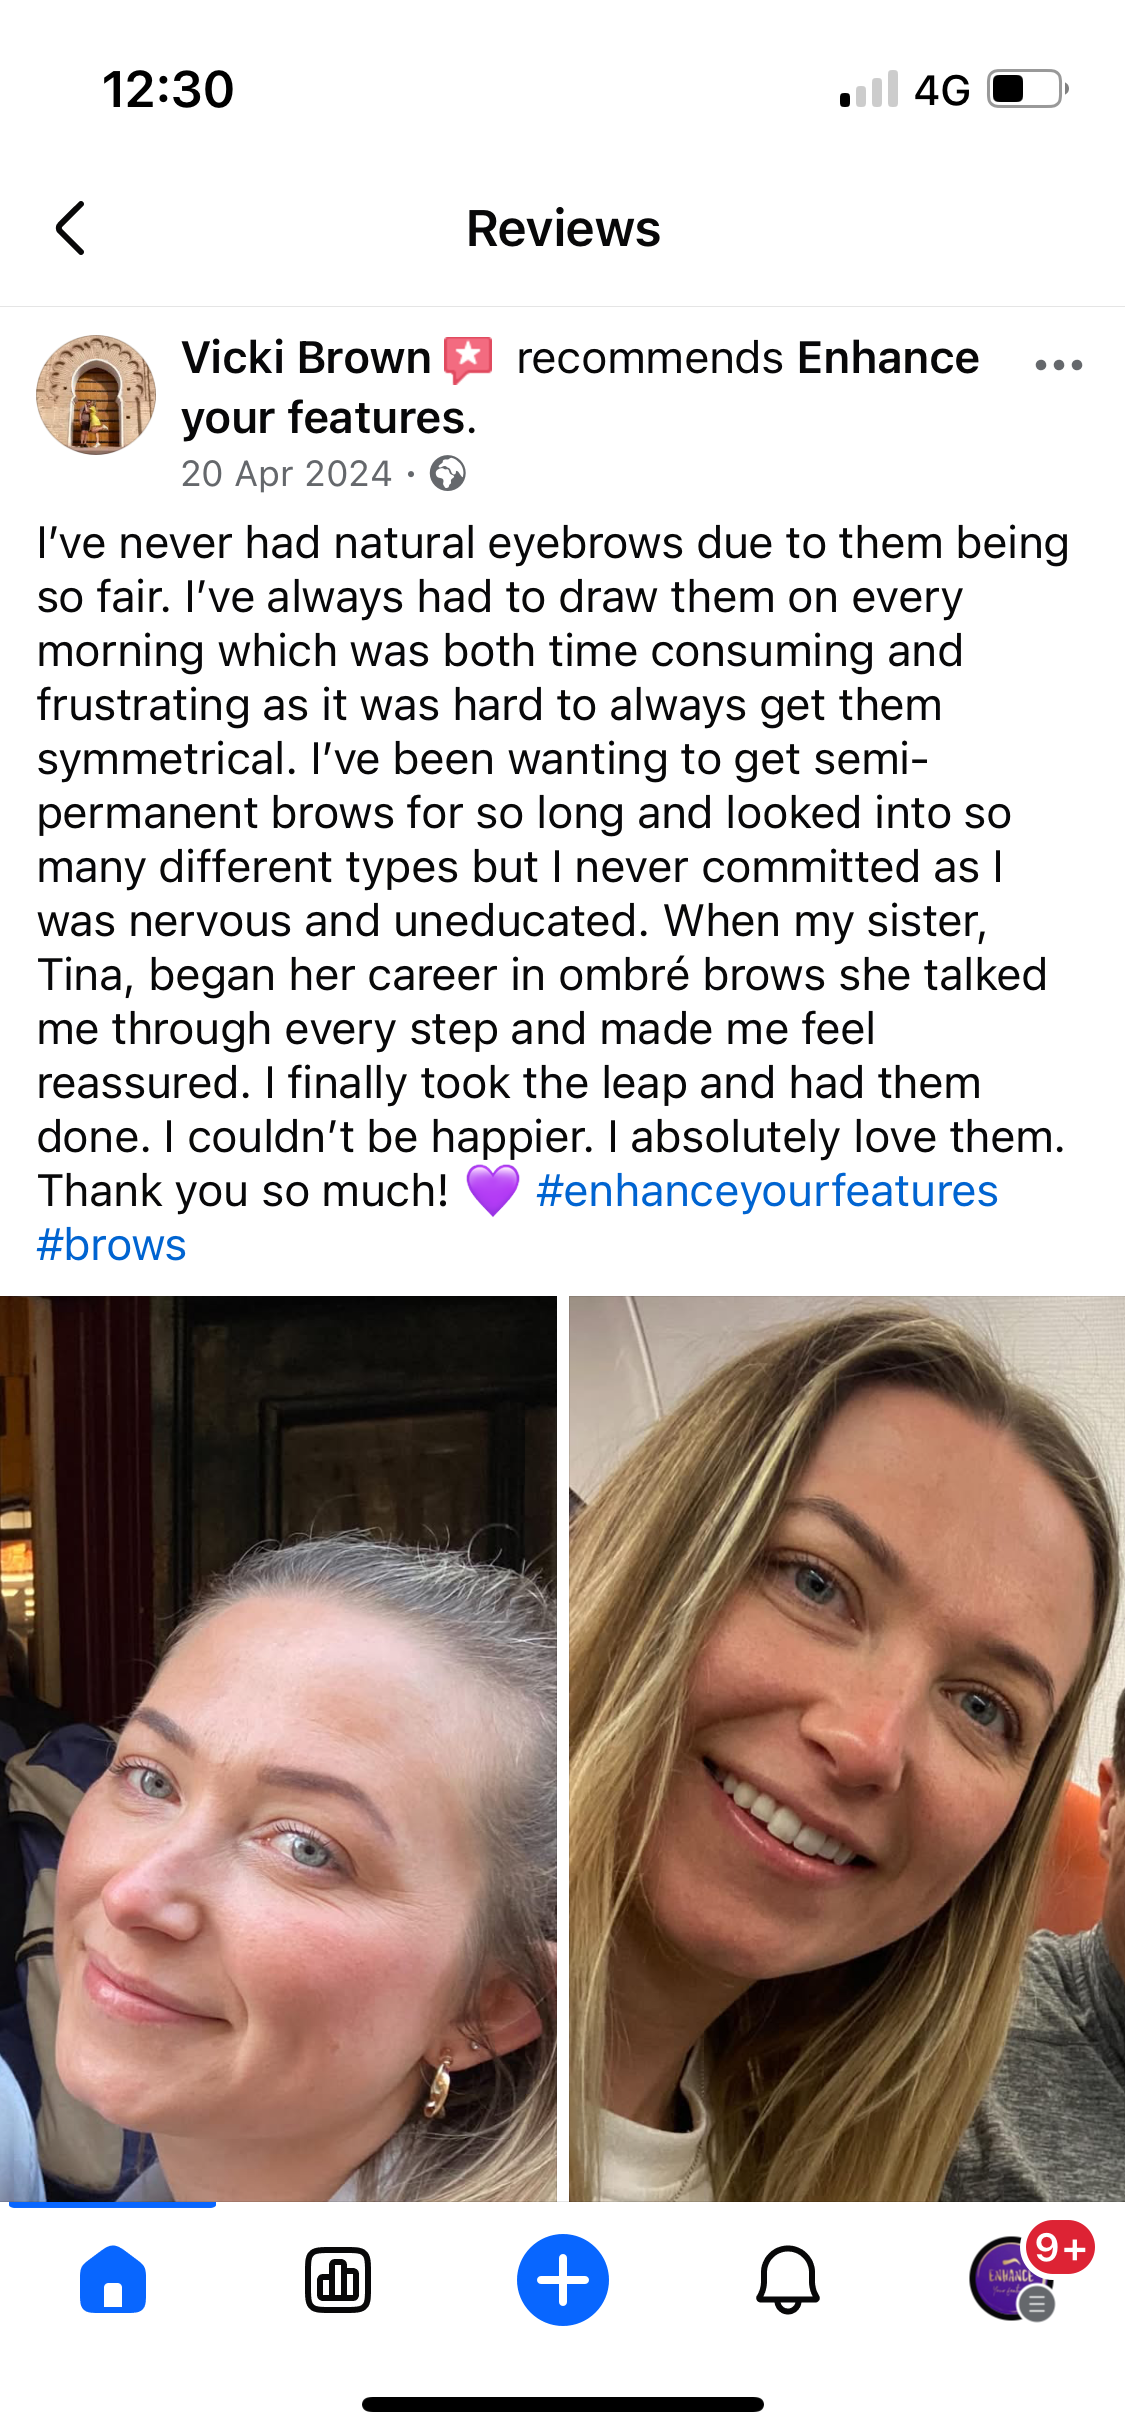Tap the #brows hashtag
Viewport: 1125px width, 2436px height.
[x=112, y=1245]
